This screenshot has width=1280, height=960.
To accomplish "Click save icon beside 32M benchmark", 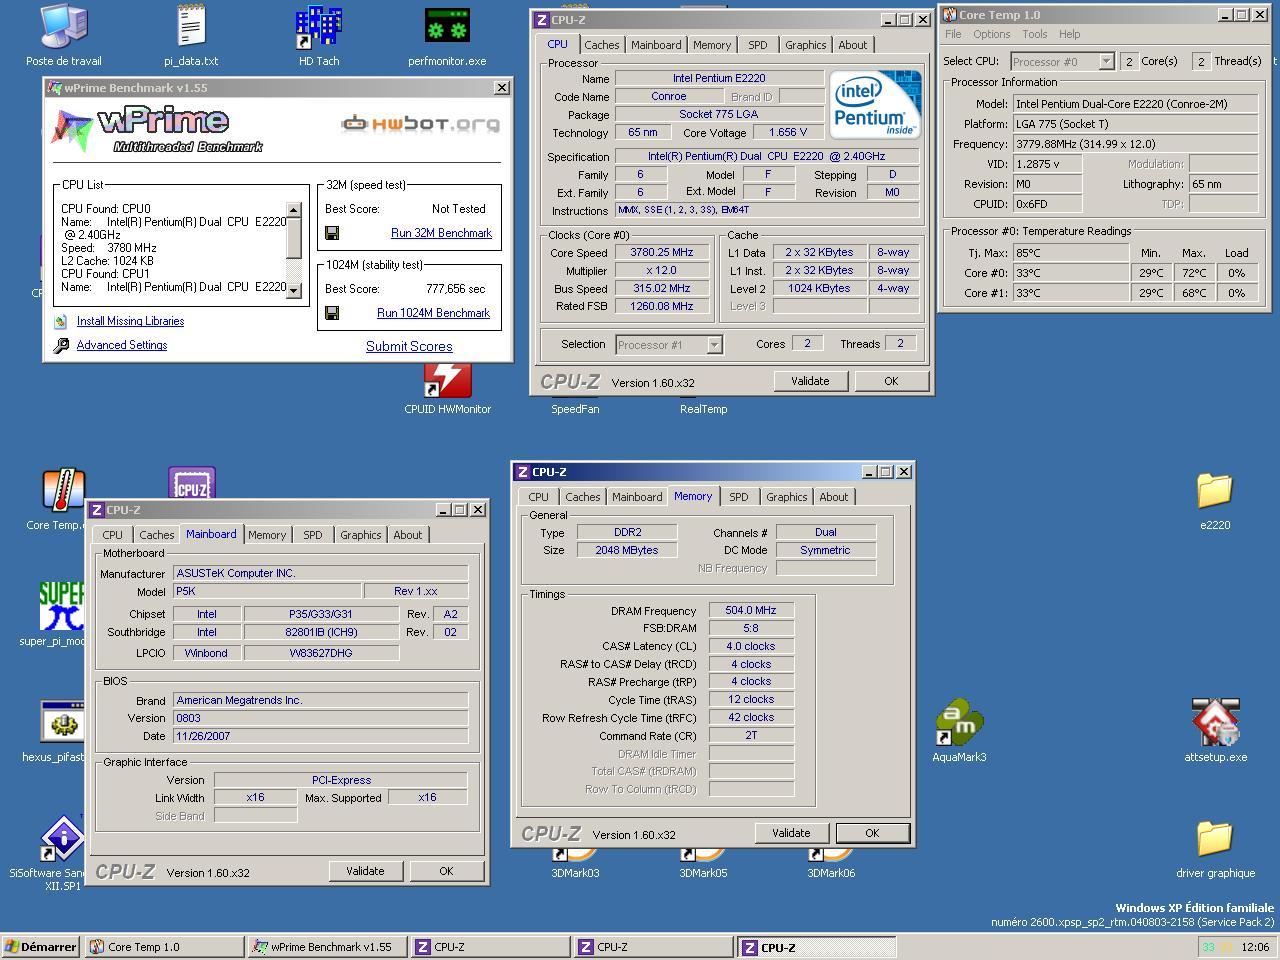I will [x=332, y=233].
